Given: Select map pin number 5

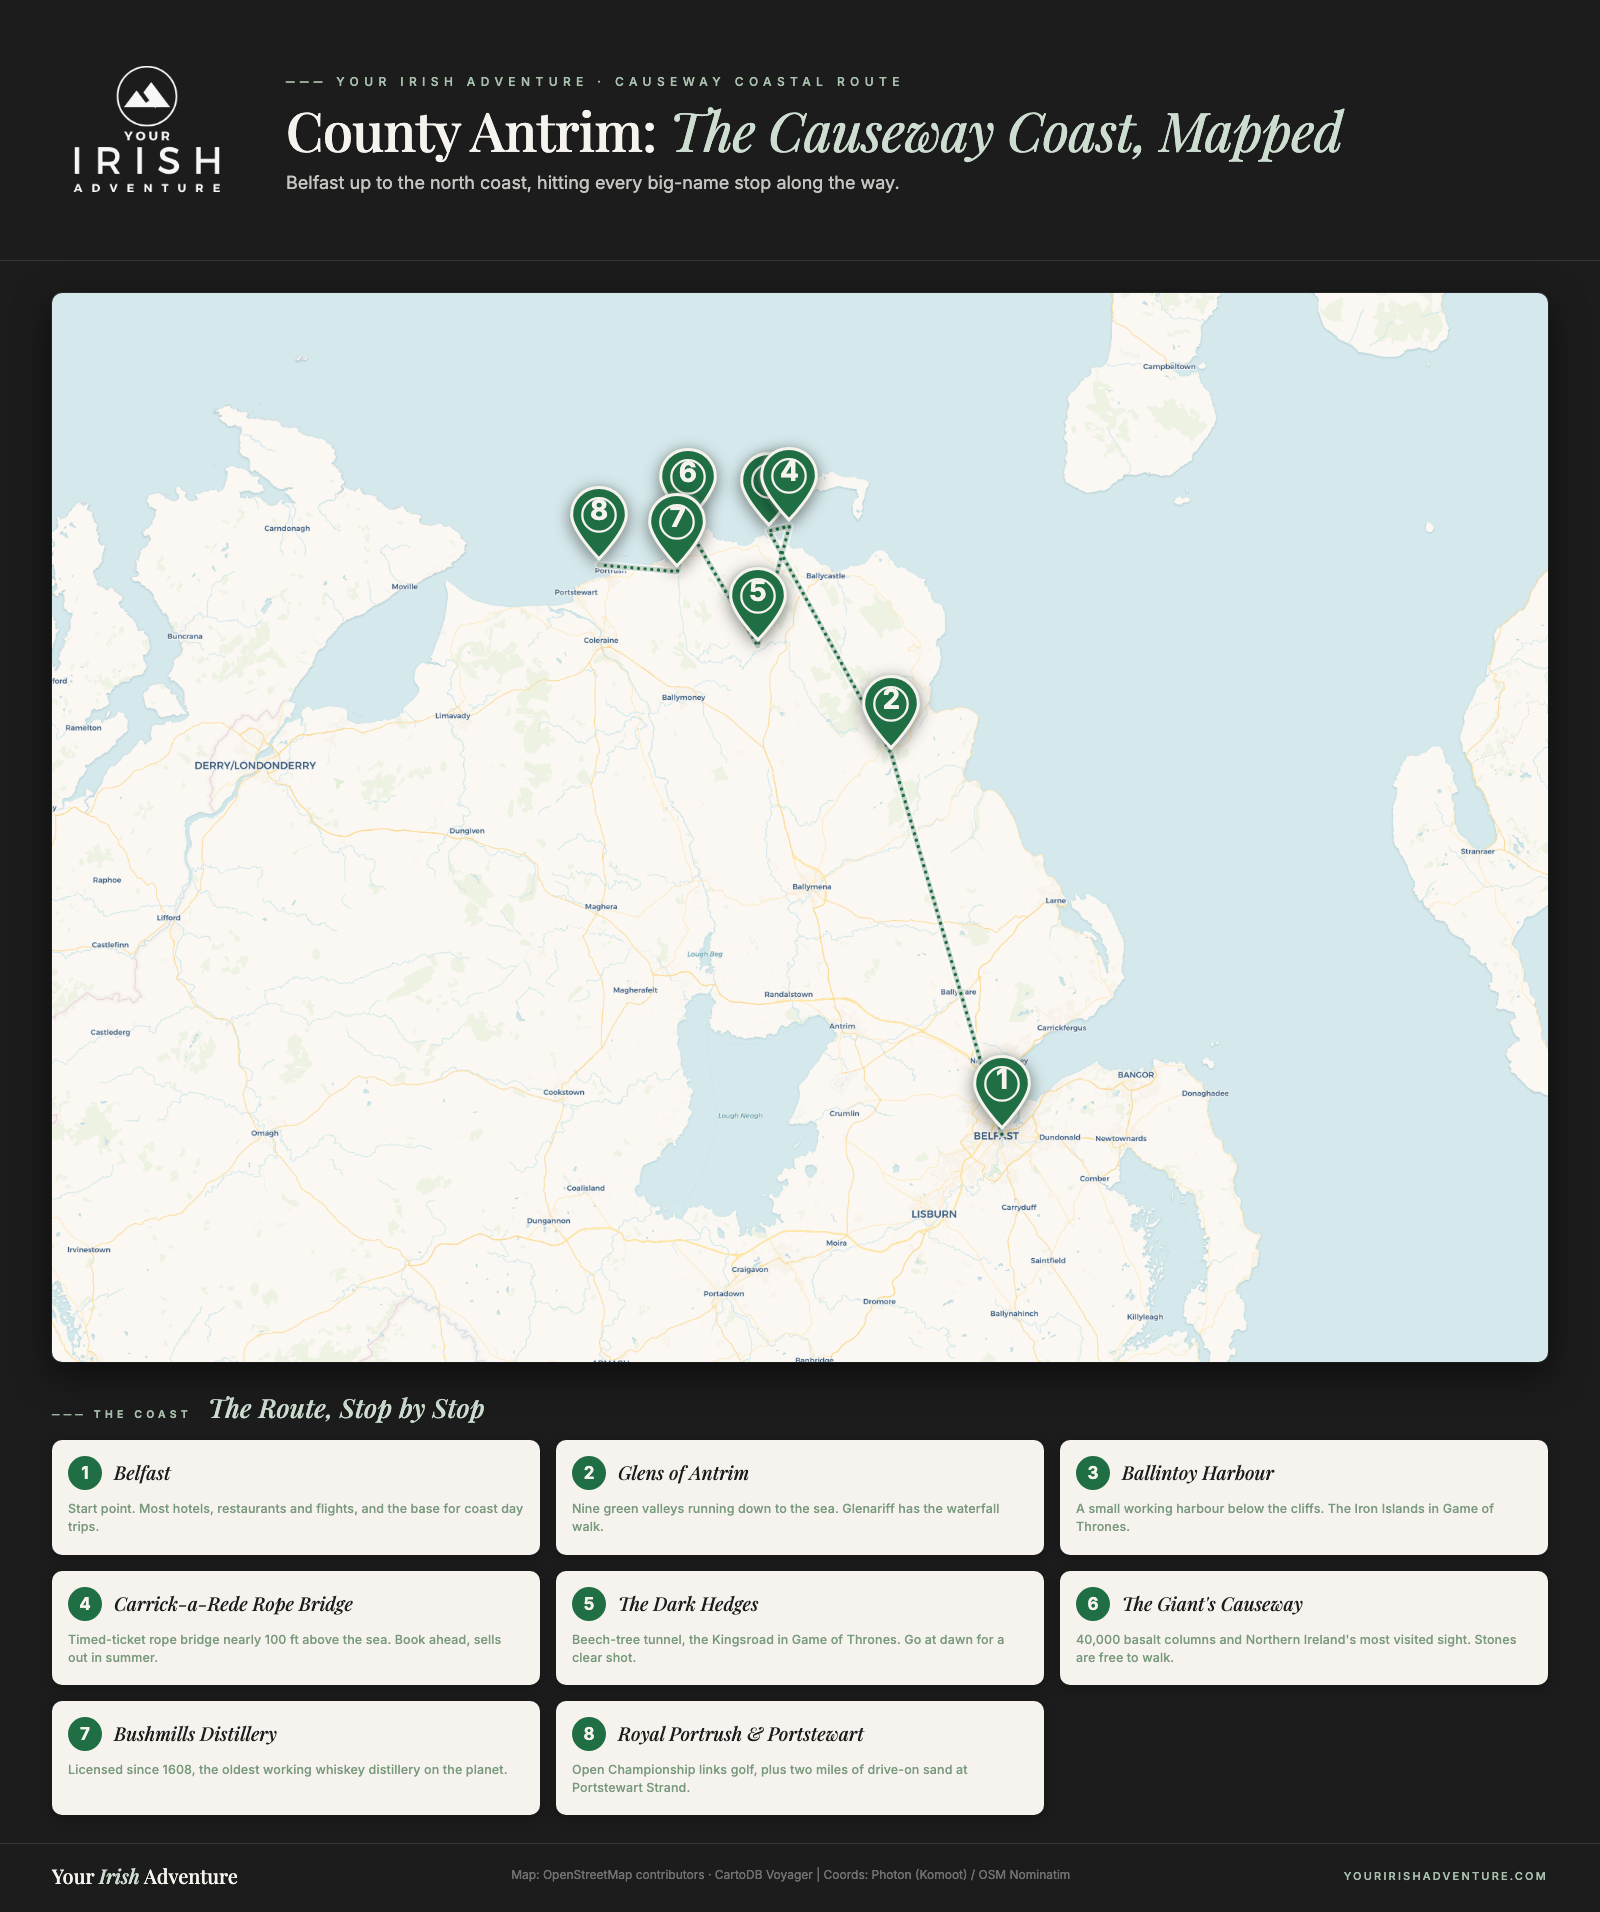Looking at the screenshot, I should point(757,603).
